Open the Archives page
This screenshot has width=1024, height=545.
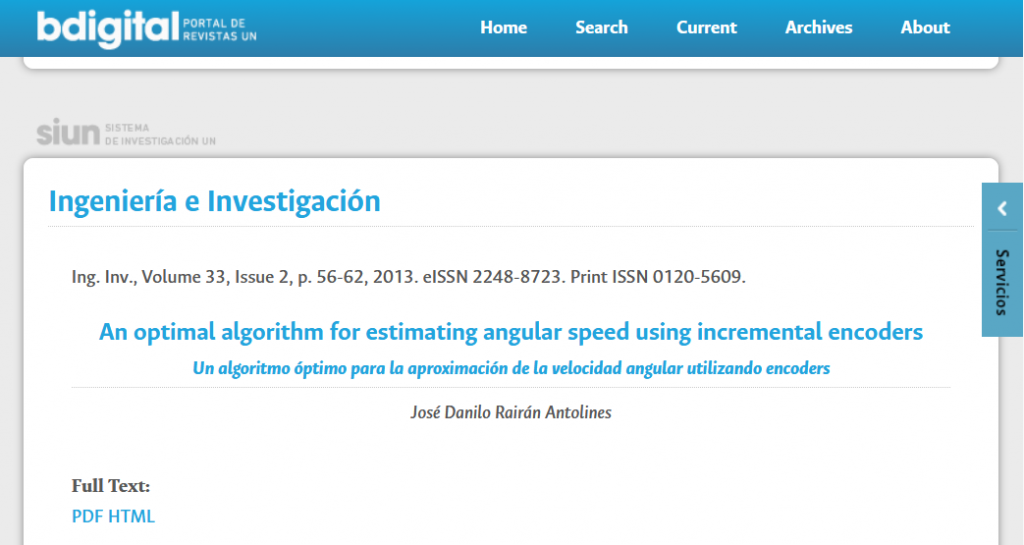[818, 28]
